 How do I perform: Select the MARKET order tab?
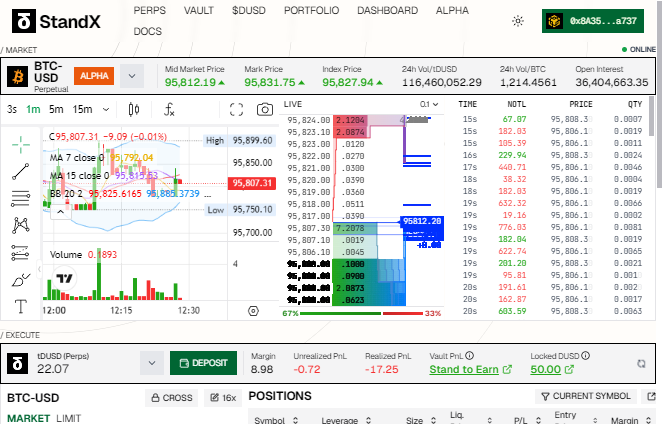click(29, 418)
